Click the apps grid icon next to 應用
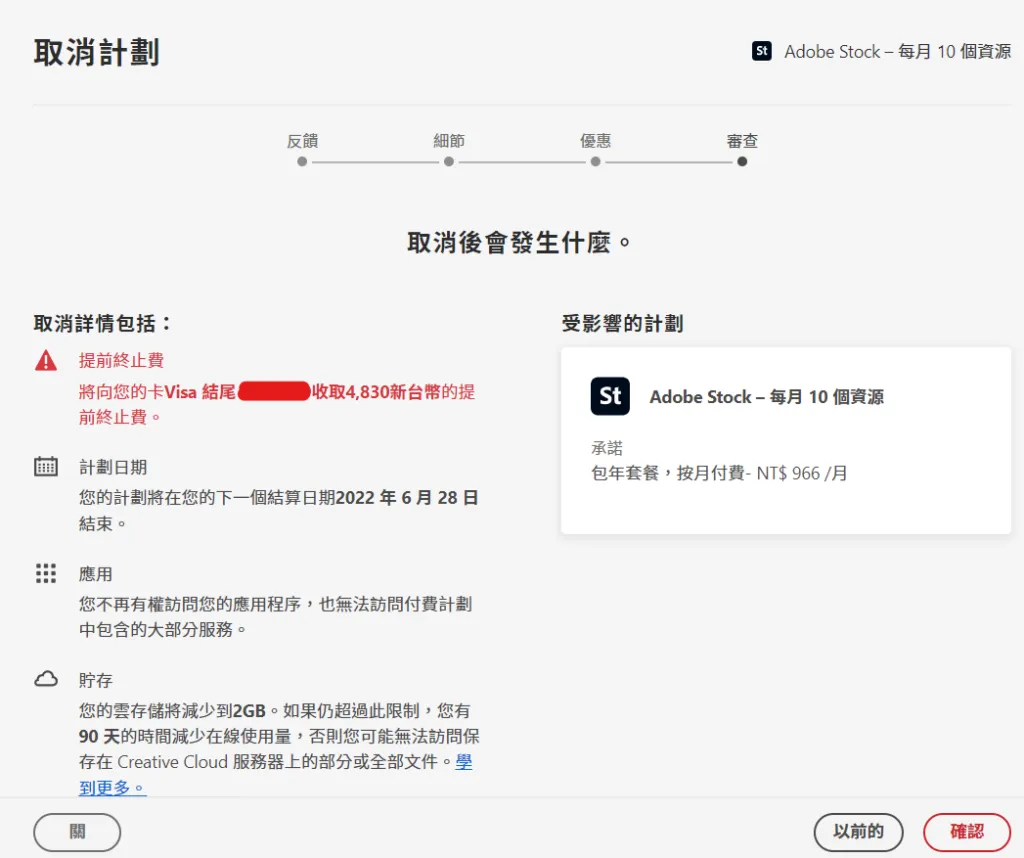The width and height of the screenshot is (1024, 858). click(45, 573)
